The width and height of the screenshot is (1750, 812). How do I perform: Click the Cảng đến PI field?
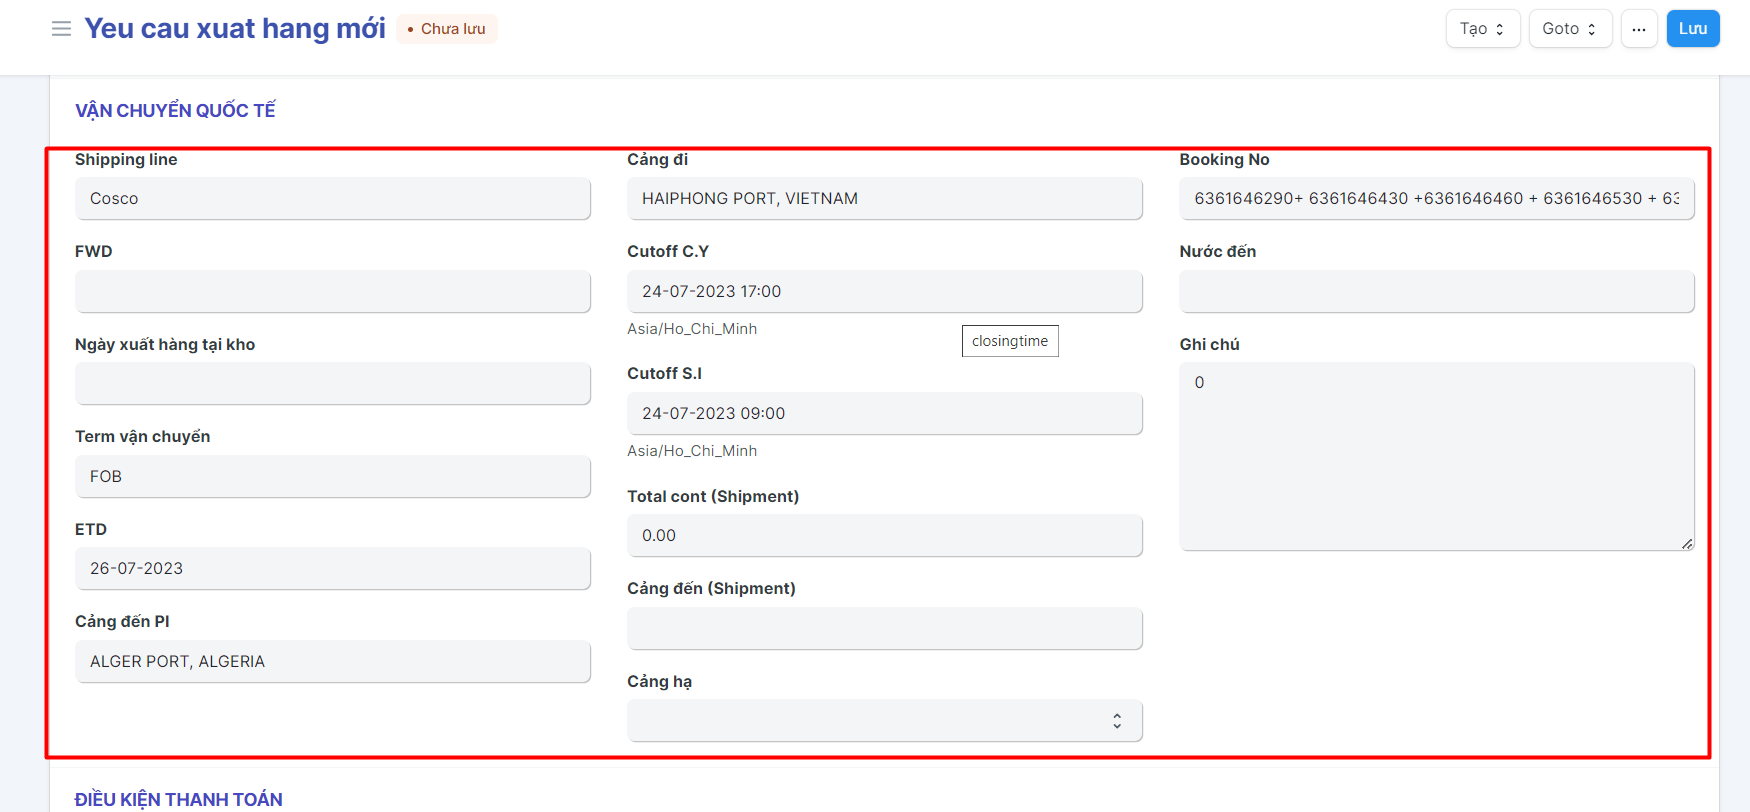pos(332,662)
